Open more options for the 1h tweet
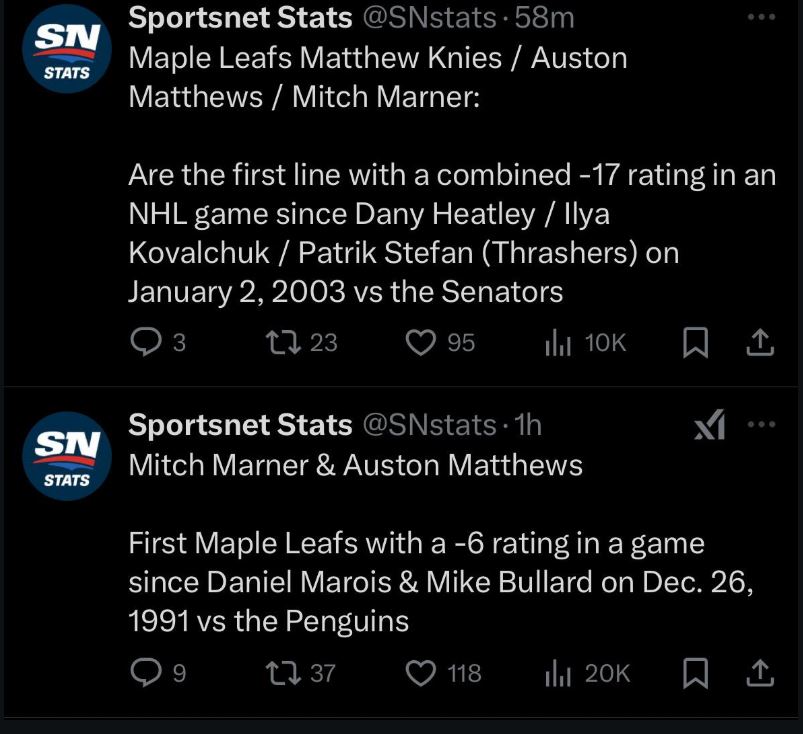The width and height of the screenshot is (803, 734). tap(761, 425)
